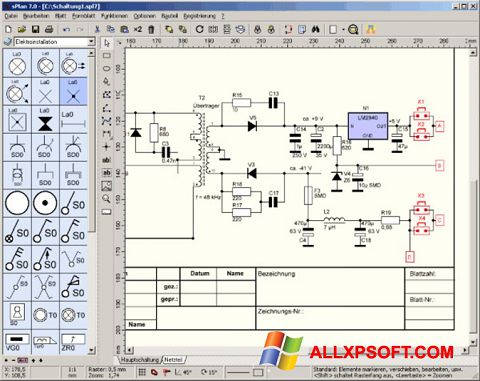Click the trash can Delete icon
This screenshot has height=381, width=480.
click(151, 29)
